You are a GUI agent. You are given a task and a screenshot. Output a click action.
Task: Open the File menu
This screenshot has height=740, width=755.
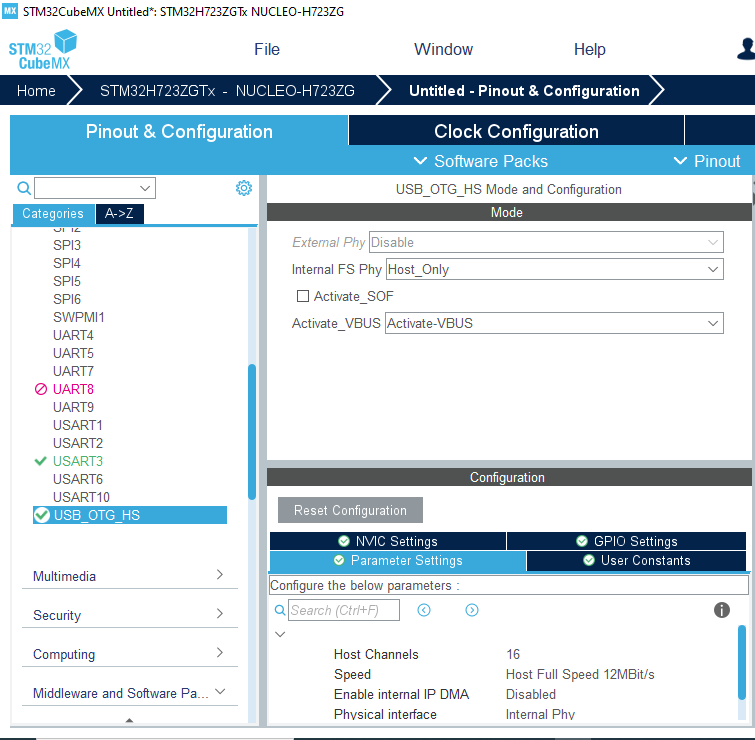click(267, 49)
